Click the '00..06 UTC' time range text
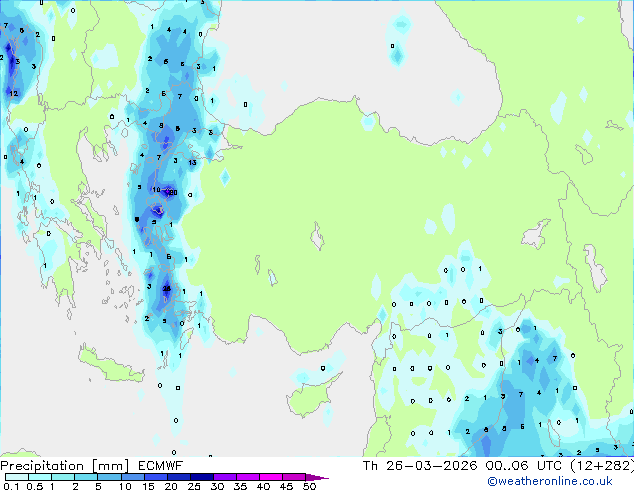Viewport: 634px width, 490px height. click(x=524, y=466)
